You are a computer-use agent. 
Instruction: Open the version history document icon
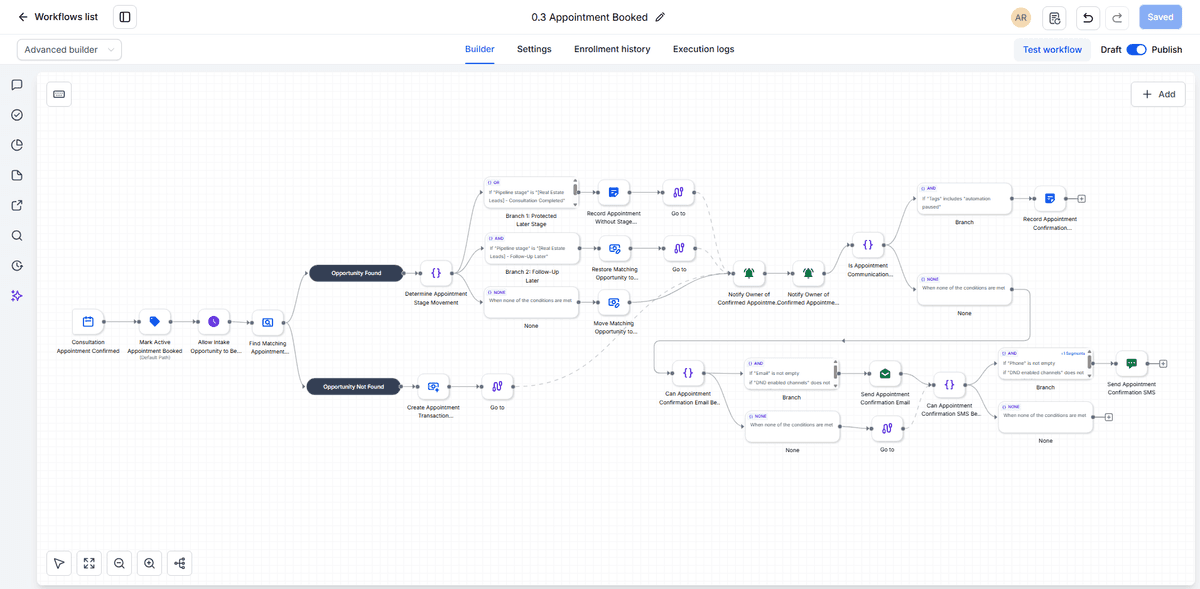(1054, 17)
